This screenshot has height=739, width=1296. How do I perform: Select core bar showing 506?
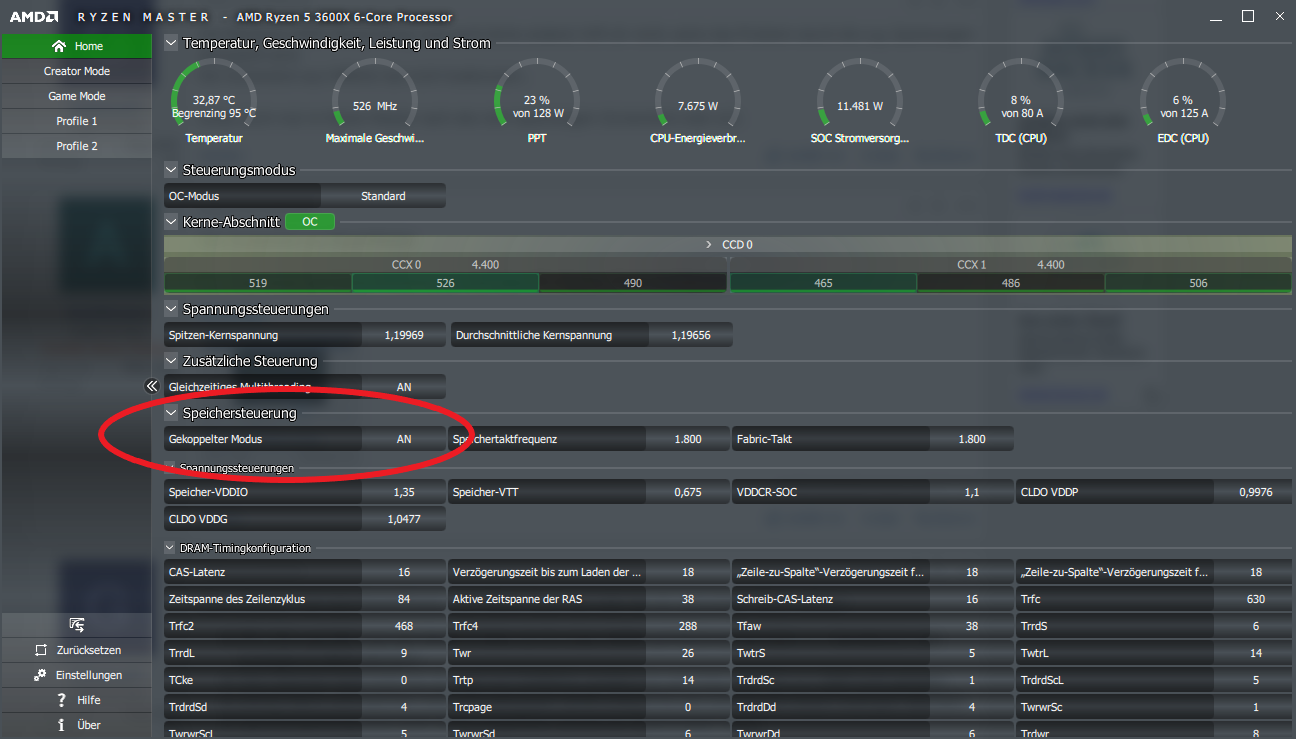click(x=1198, y=283)
